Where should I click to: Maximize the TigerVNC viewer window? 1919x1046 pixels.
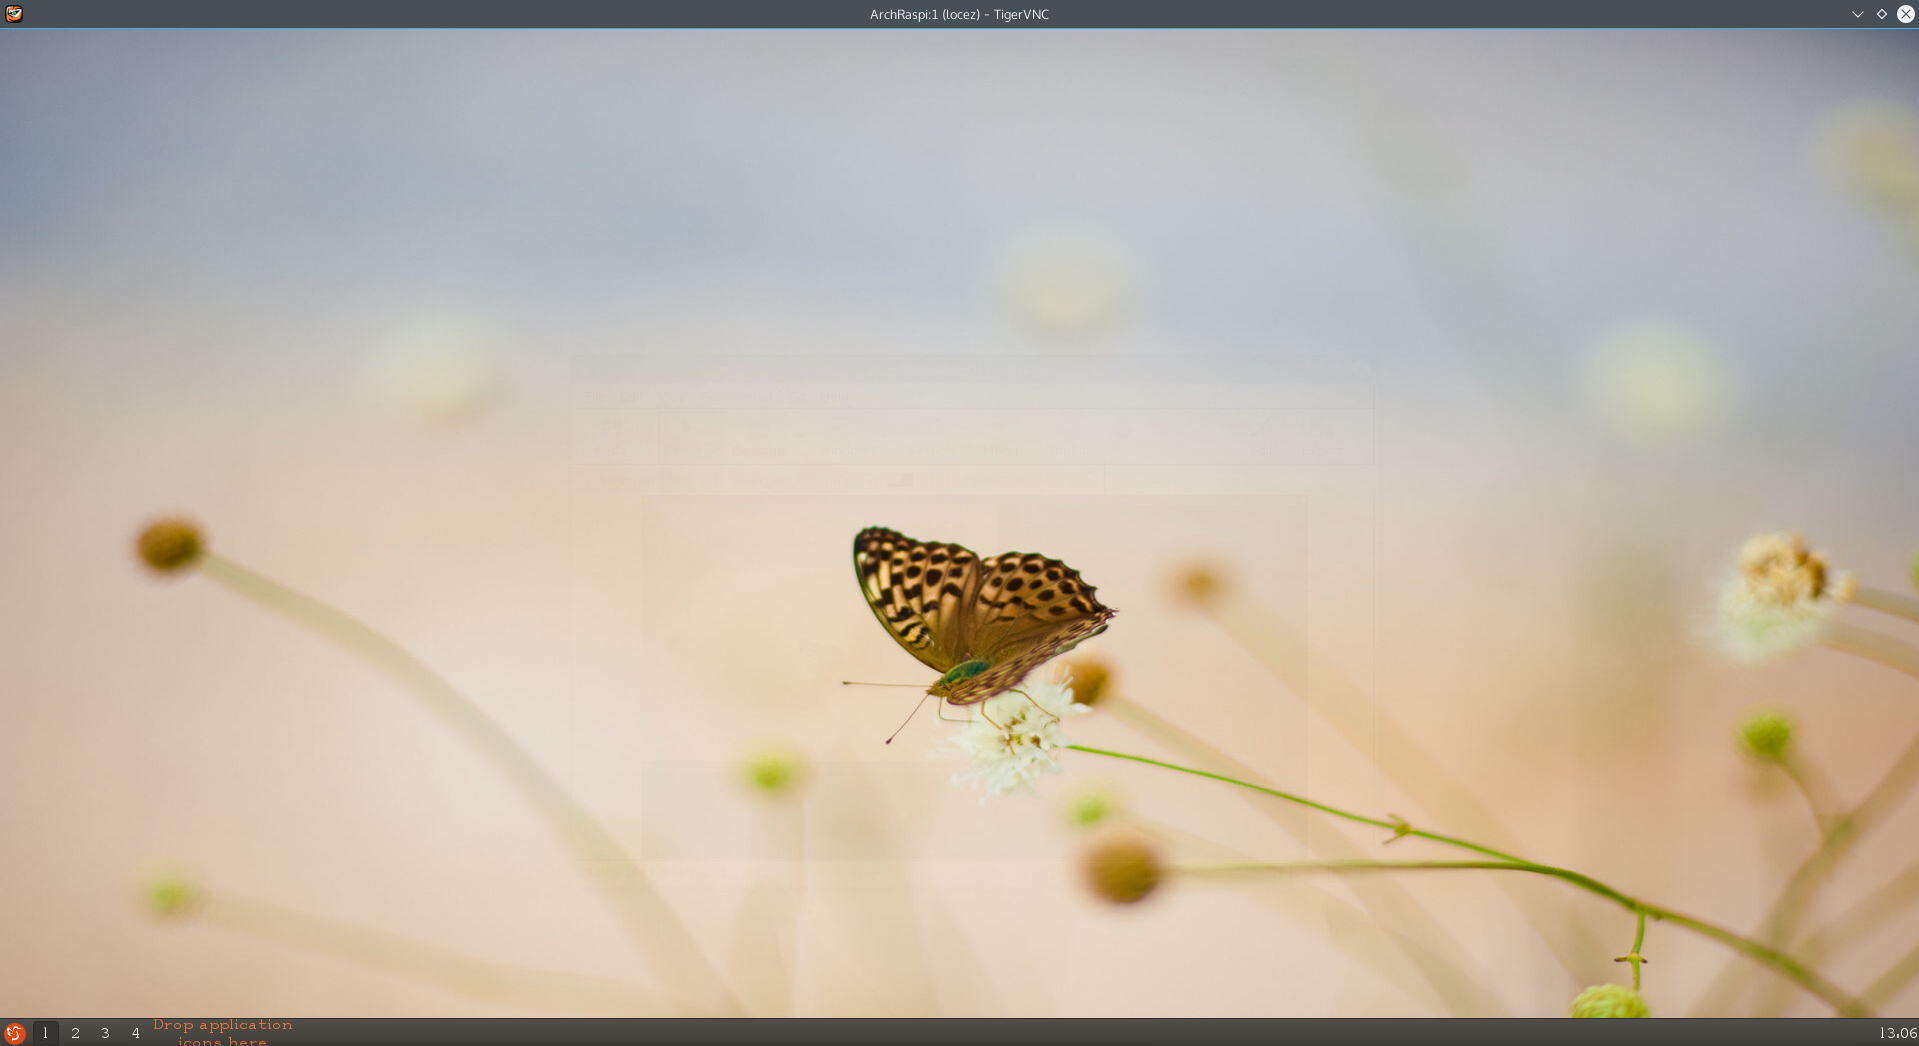[1881, 14]
